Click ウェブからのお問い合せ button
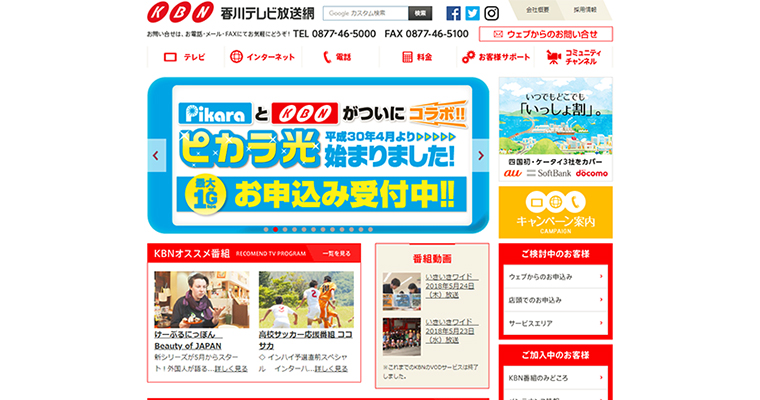 coord(546,34)
